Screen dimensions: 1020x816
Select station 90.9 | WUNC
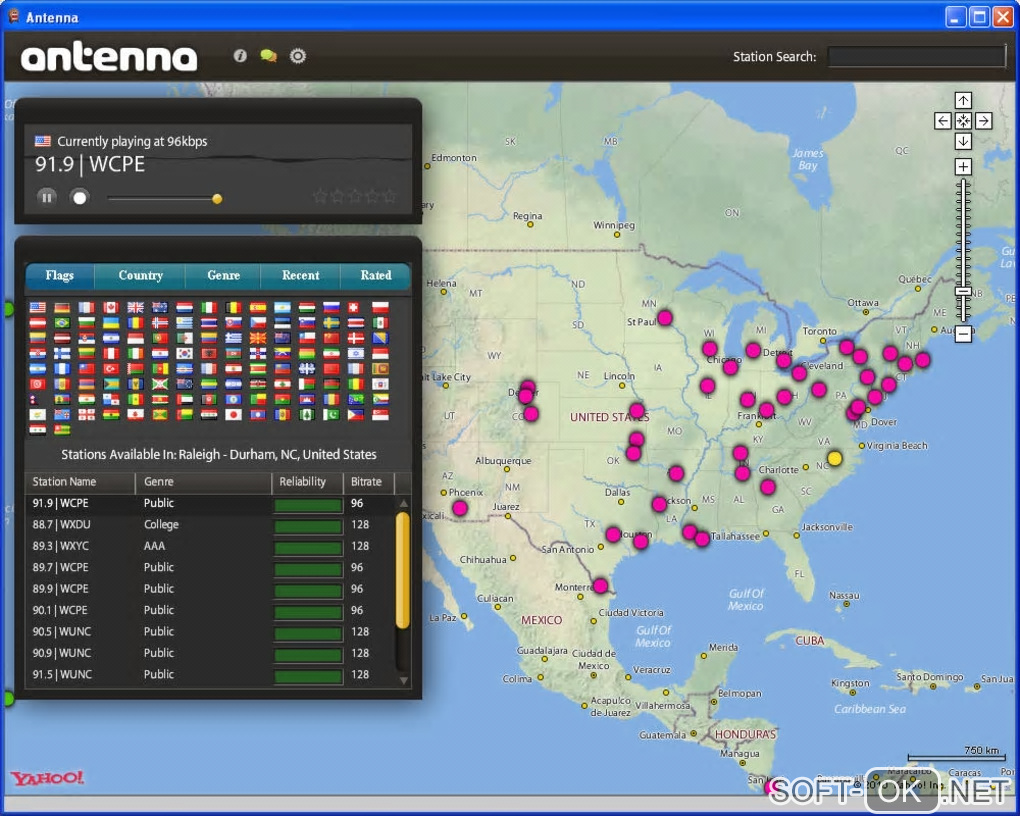pos(209,653)
